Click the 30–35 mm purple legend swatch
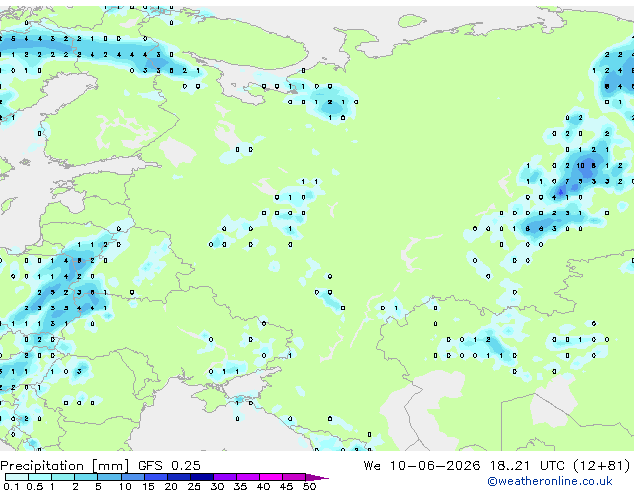This screenshot has width=634, height=490. 224,477
